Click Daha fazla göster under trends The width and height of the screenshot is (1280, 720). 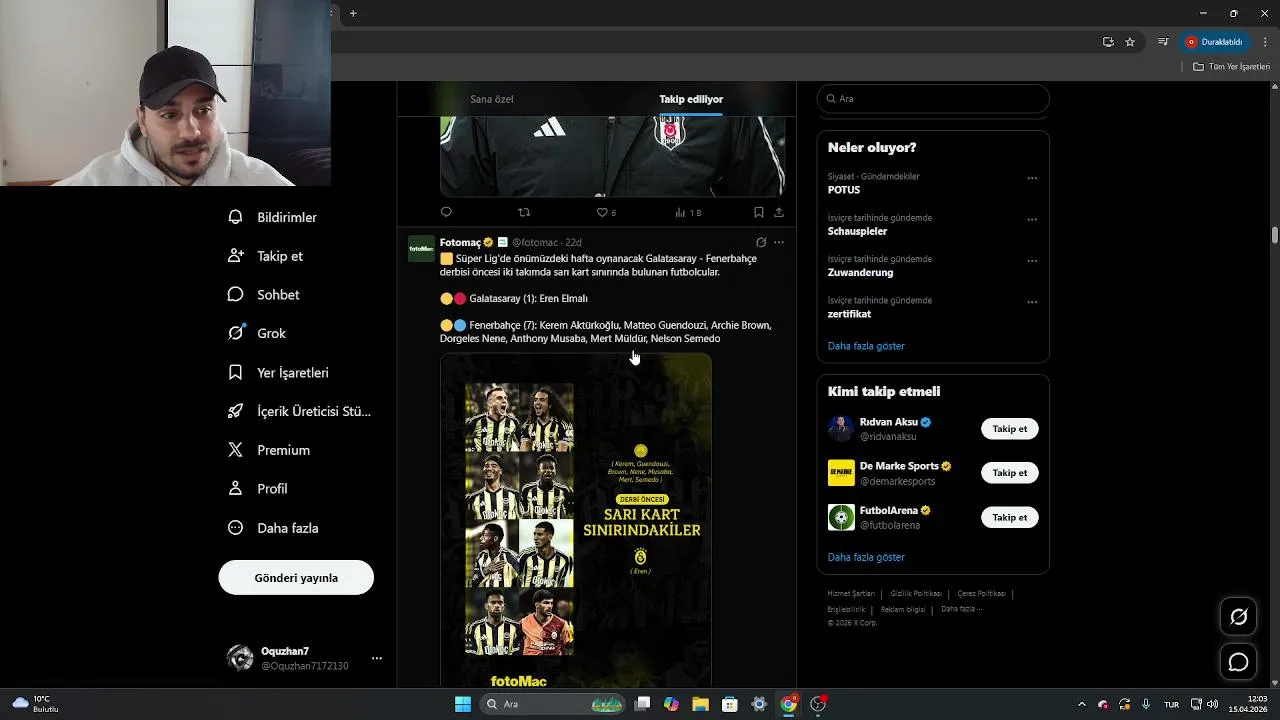(866, 346)
